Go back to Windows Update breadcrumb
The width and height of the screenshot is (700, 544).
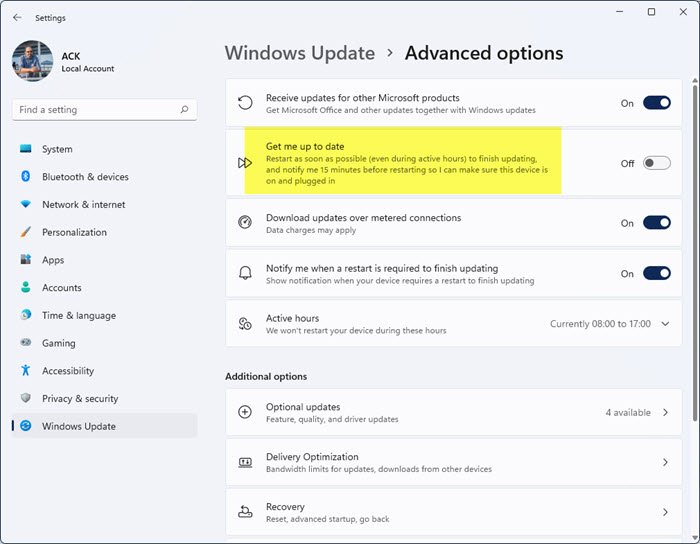point(299,53)
